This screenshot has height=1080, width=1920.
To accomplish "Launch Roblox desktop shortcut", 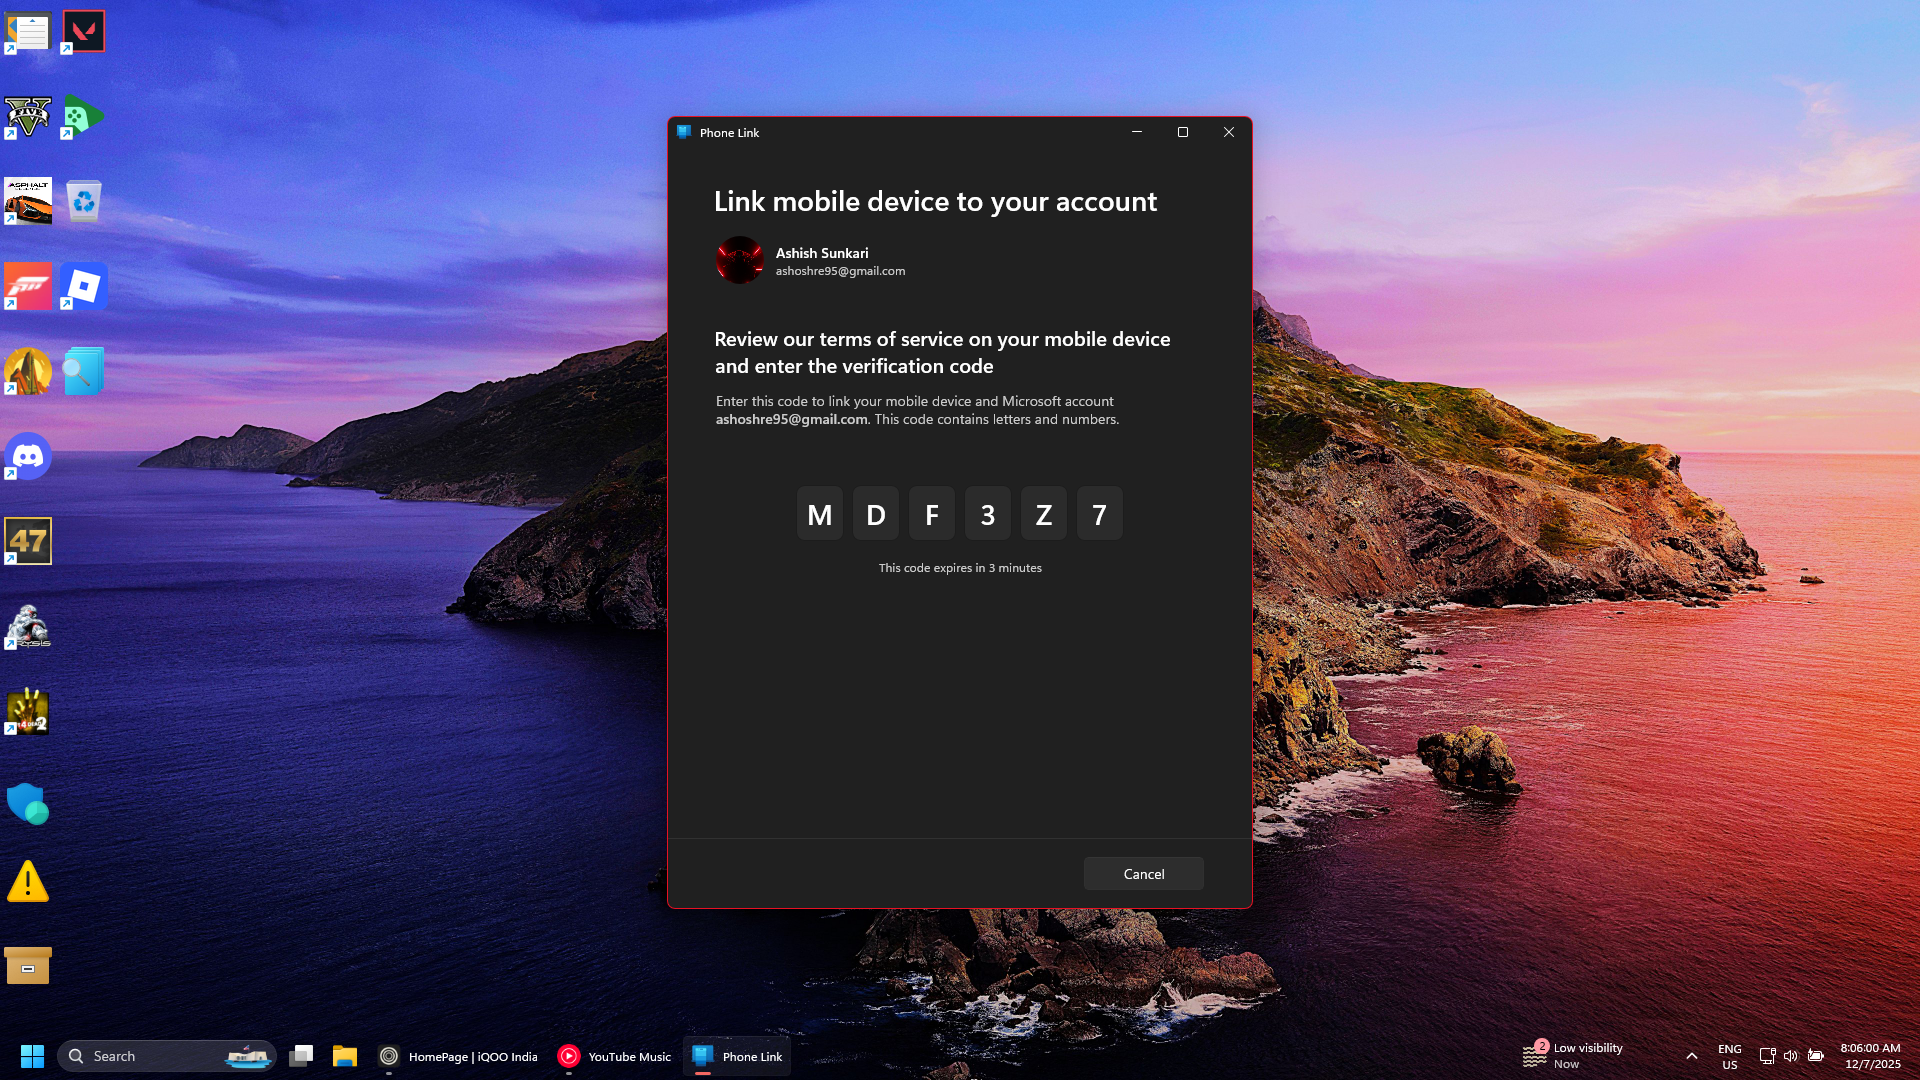I will (84, 287).
